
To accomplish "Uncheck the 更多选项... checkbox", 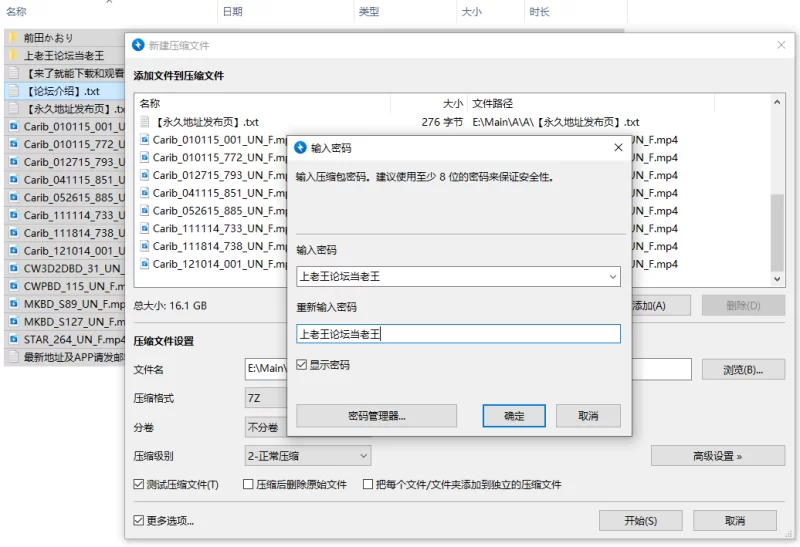I will [138, 520].
